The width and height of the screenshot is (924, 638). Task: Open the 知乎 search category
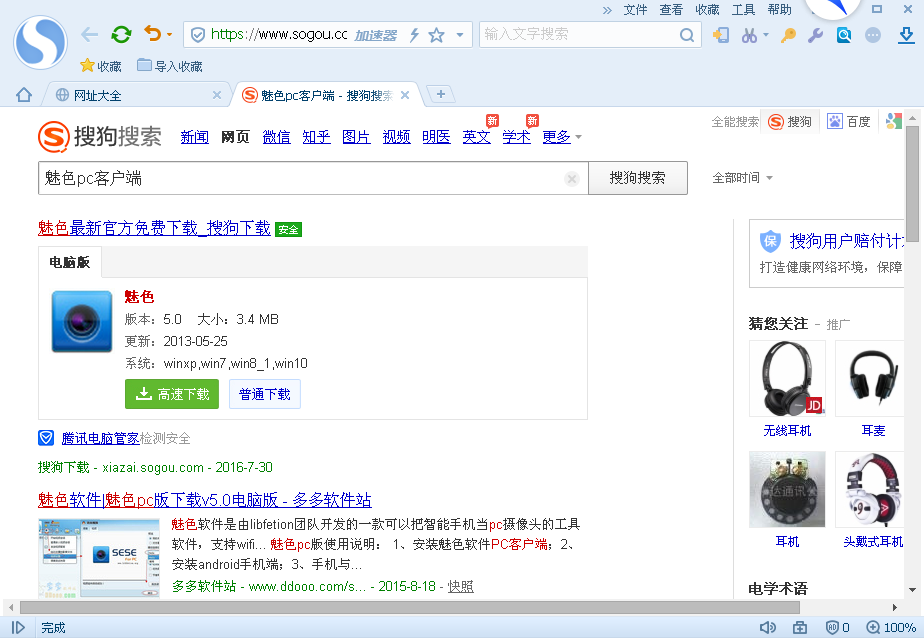point(316,137)
